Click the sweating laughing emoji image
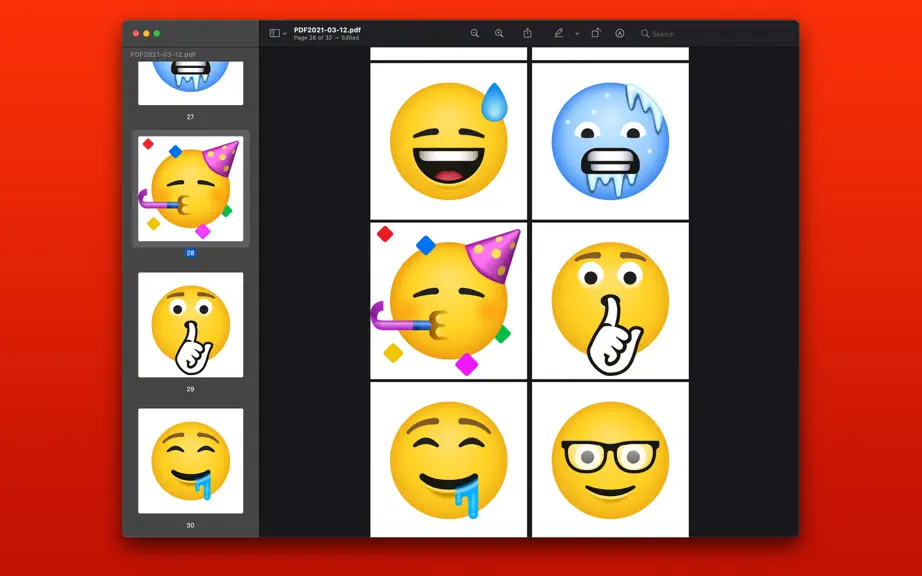 coord(449,141)
